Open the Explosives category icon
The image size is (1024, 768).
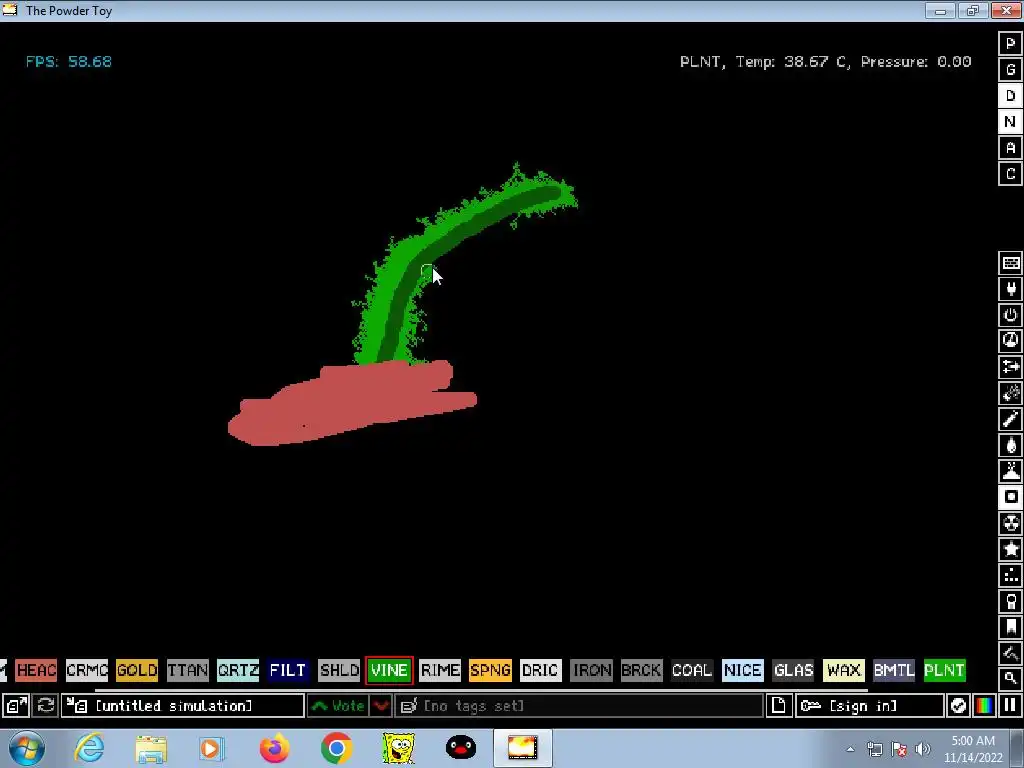[x=1010, y=393]
